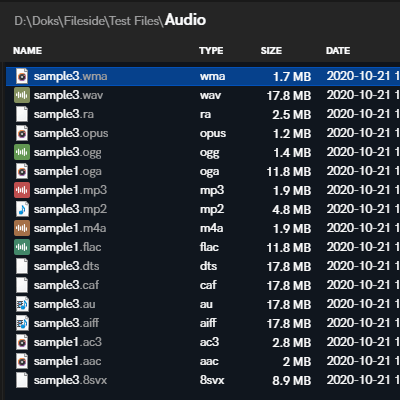Select the sample3.8svx file name

point(70,380)
